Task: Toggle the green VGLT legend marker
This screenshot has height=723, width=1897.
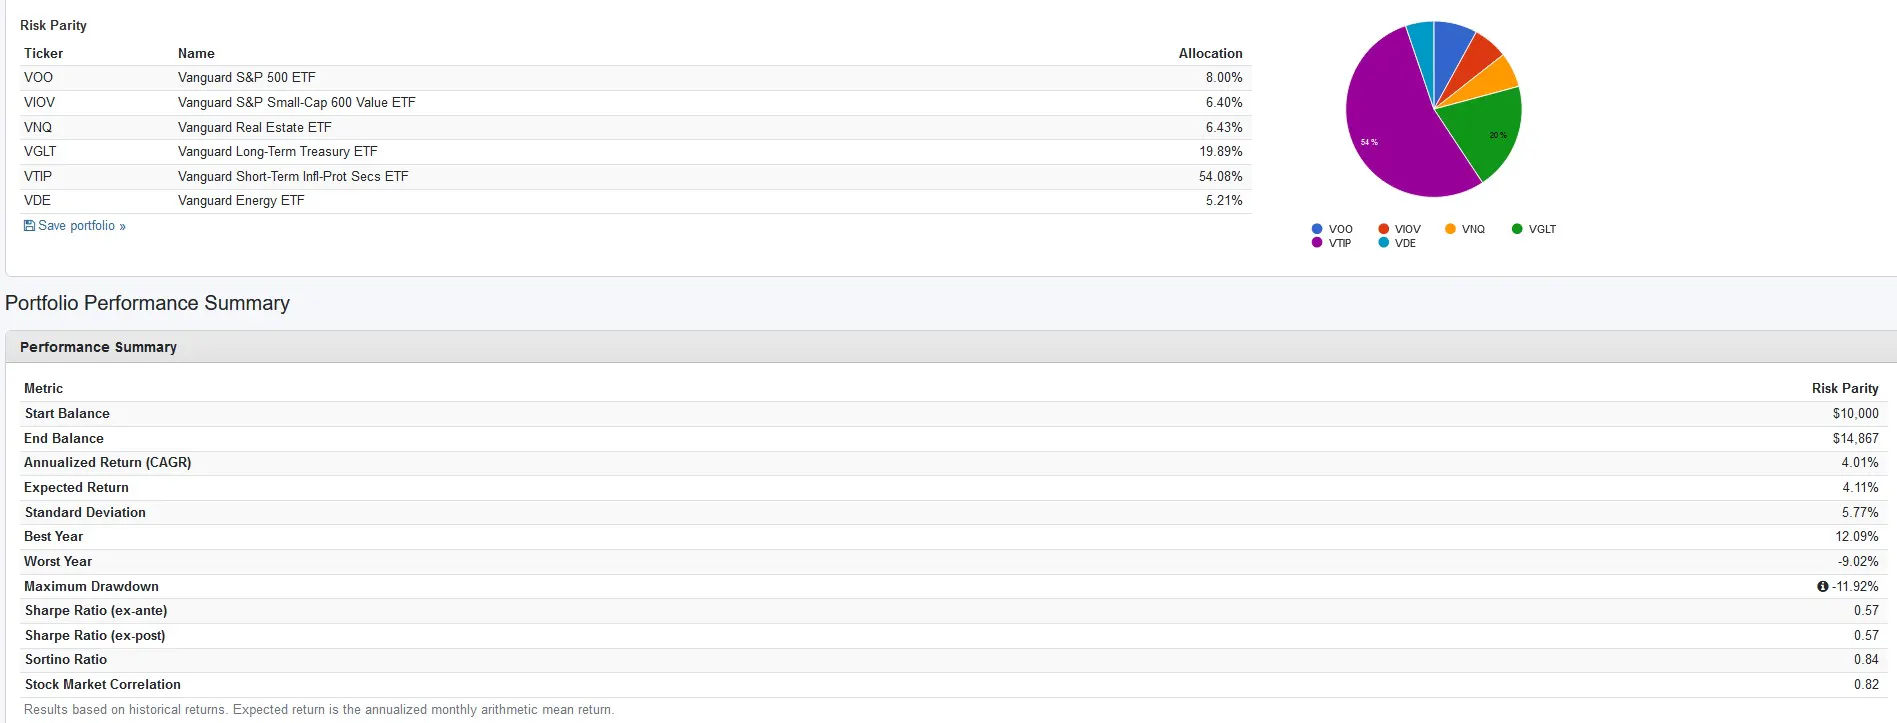Action: click(1517, 229)
